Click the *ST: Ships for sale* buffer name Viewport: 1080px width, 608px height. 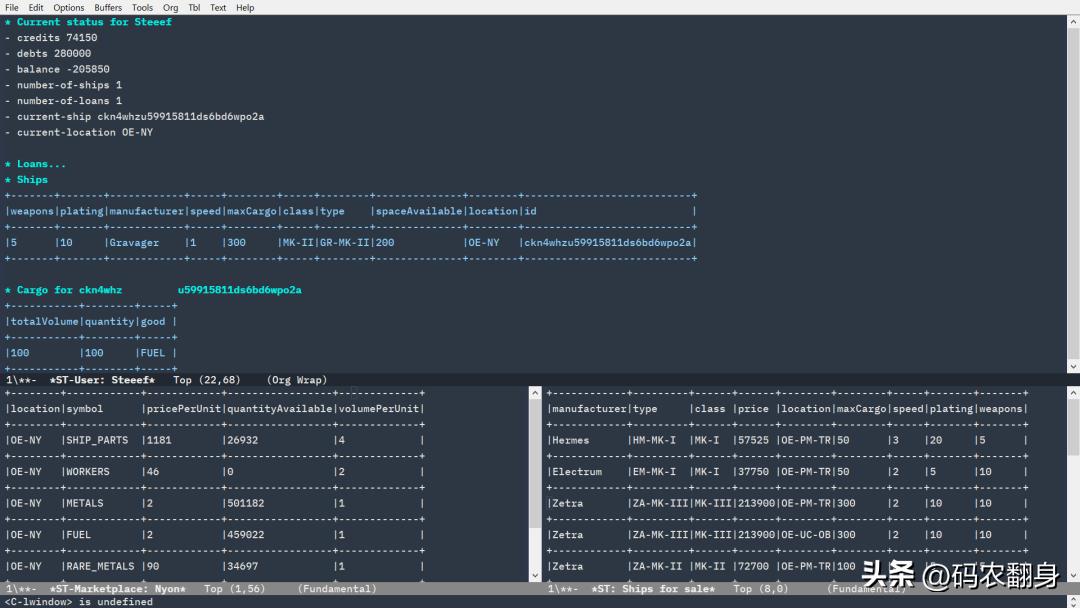tap(653, 589)
